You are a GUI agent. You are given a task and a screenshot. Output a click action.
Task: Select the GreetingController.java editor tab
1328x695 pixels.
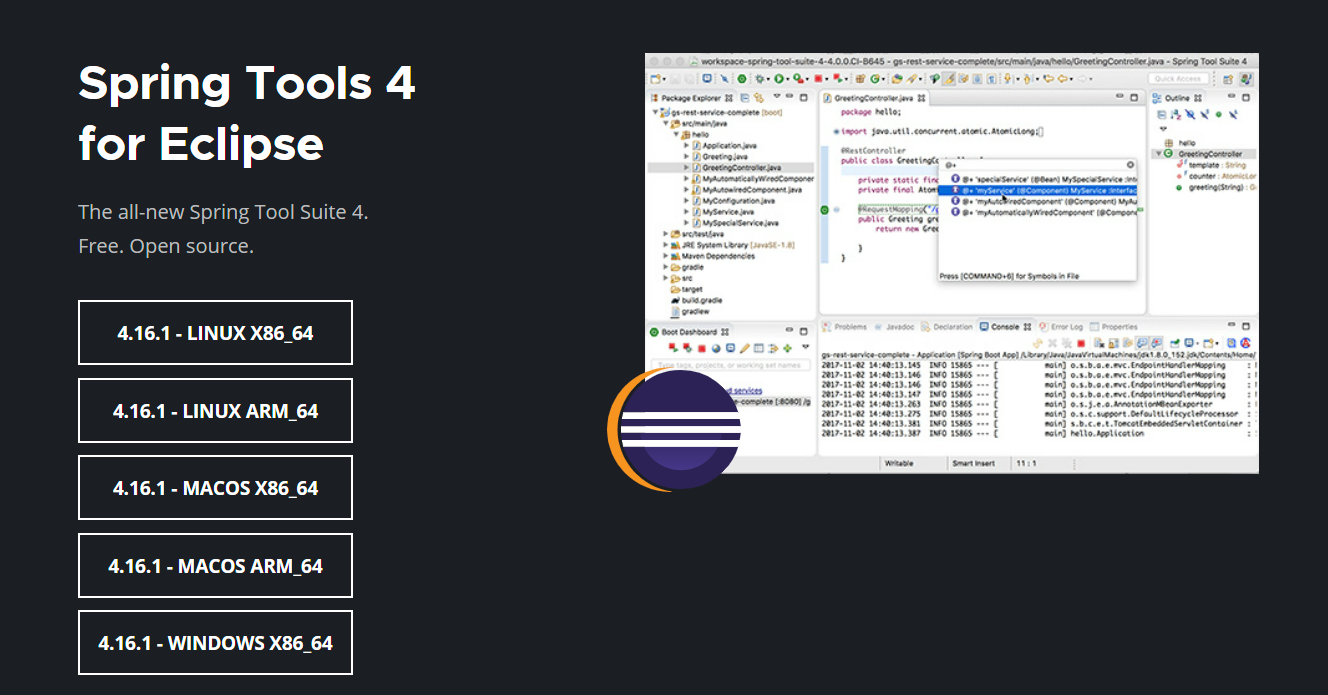click(x=873, y=98)
